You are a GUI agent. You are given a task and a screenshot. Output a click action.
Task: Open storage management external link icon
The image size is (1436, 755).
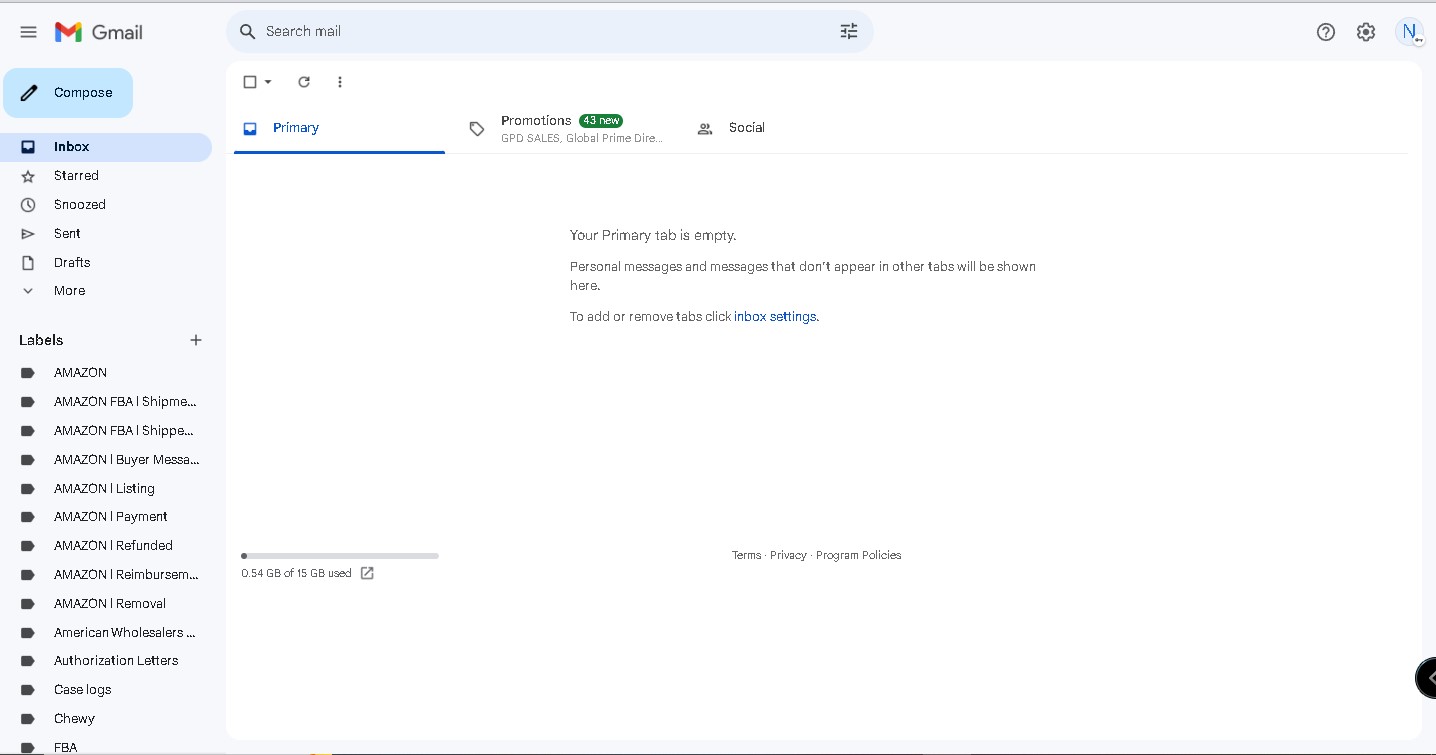tap(367, 573)
